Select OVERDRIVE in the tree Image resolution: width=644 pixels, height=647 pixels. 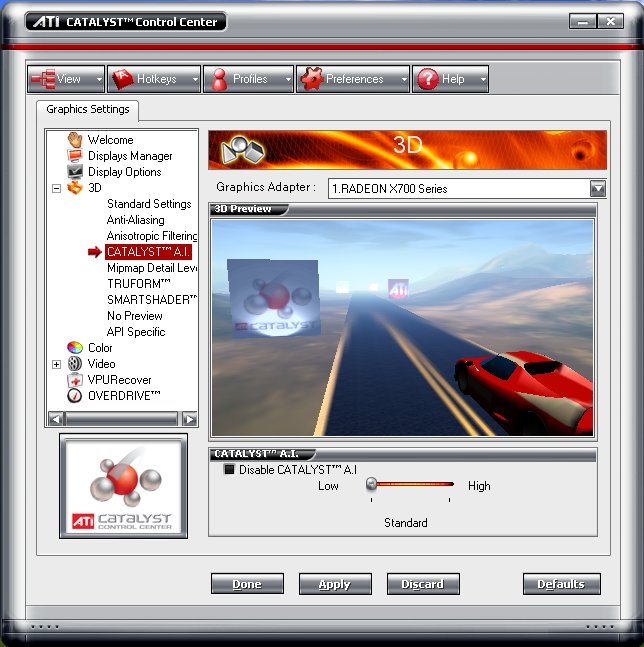point(124,396)
